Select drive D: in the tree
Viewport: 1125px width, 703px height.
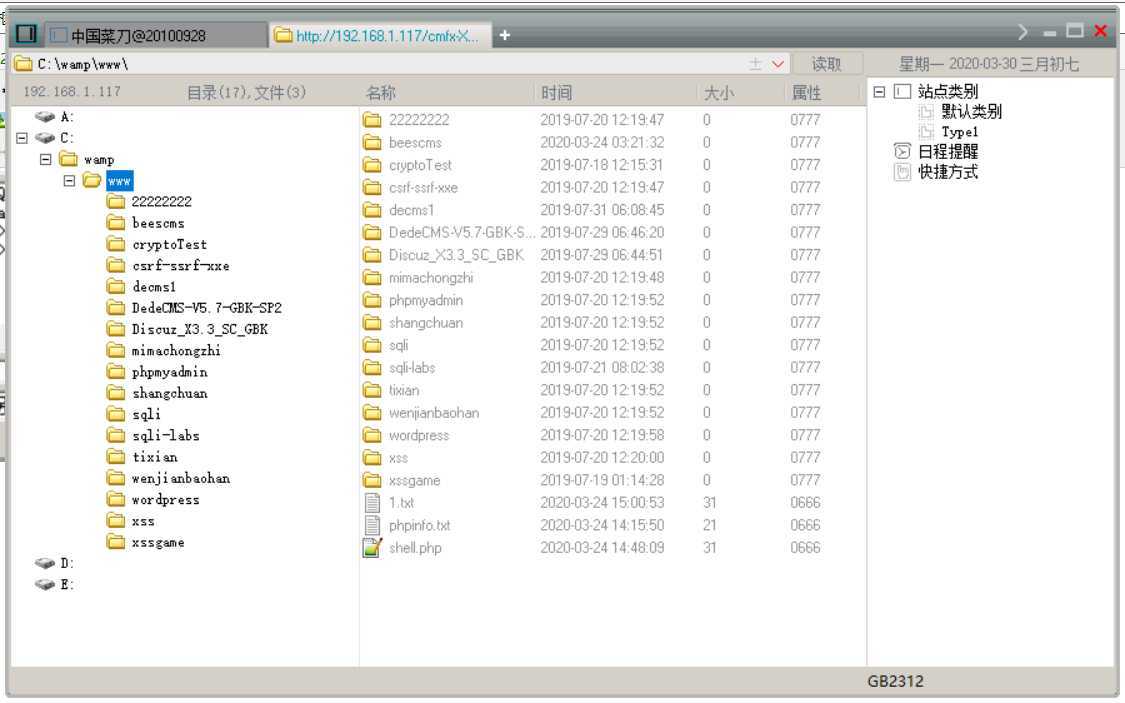pos(67,563)
